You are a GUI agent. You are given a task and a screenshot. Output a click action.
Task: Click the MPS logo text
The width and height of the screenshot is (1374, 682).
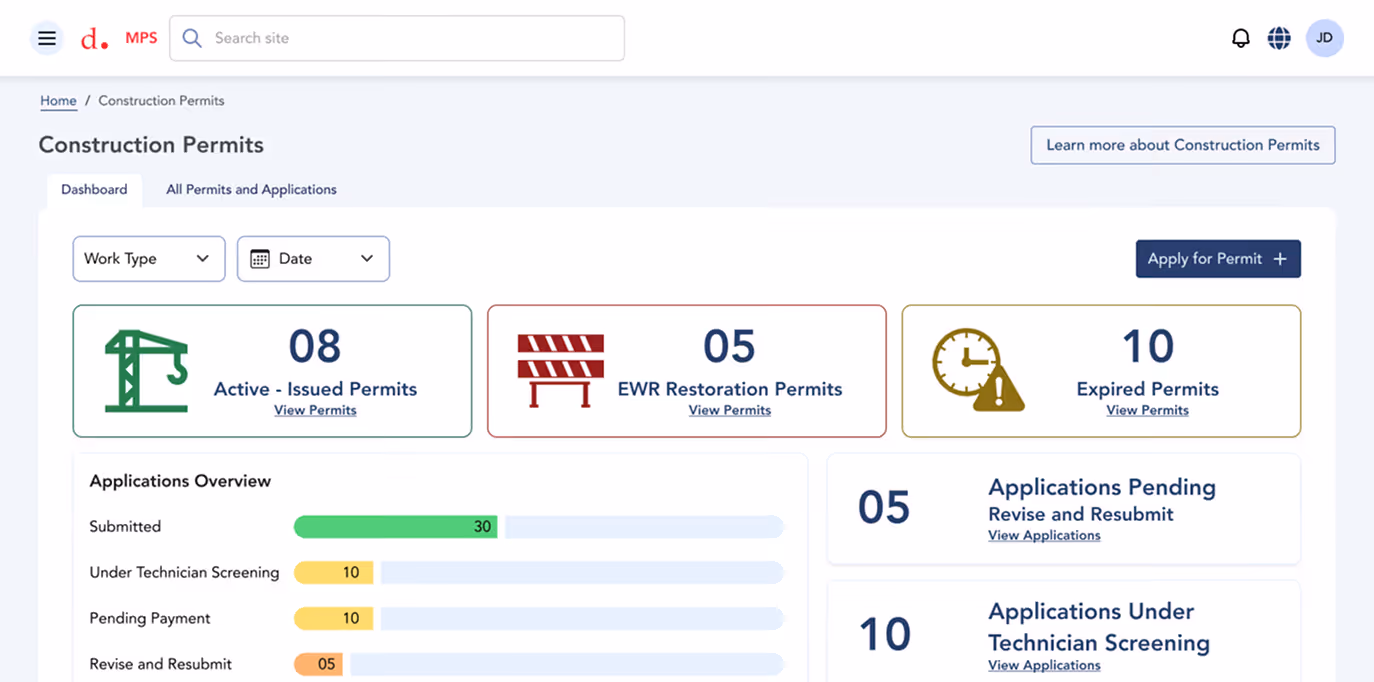click(141, 37)
